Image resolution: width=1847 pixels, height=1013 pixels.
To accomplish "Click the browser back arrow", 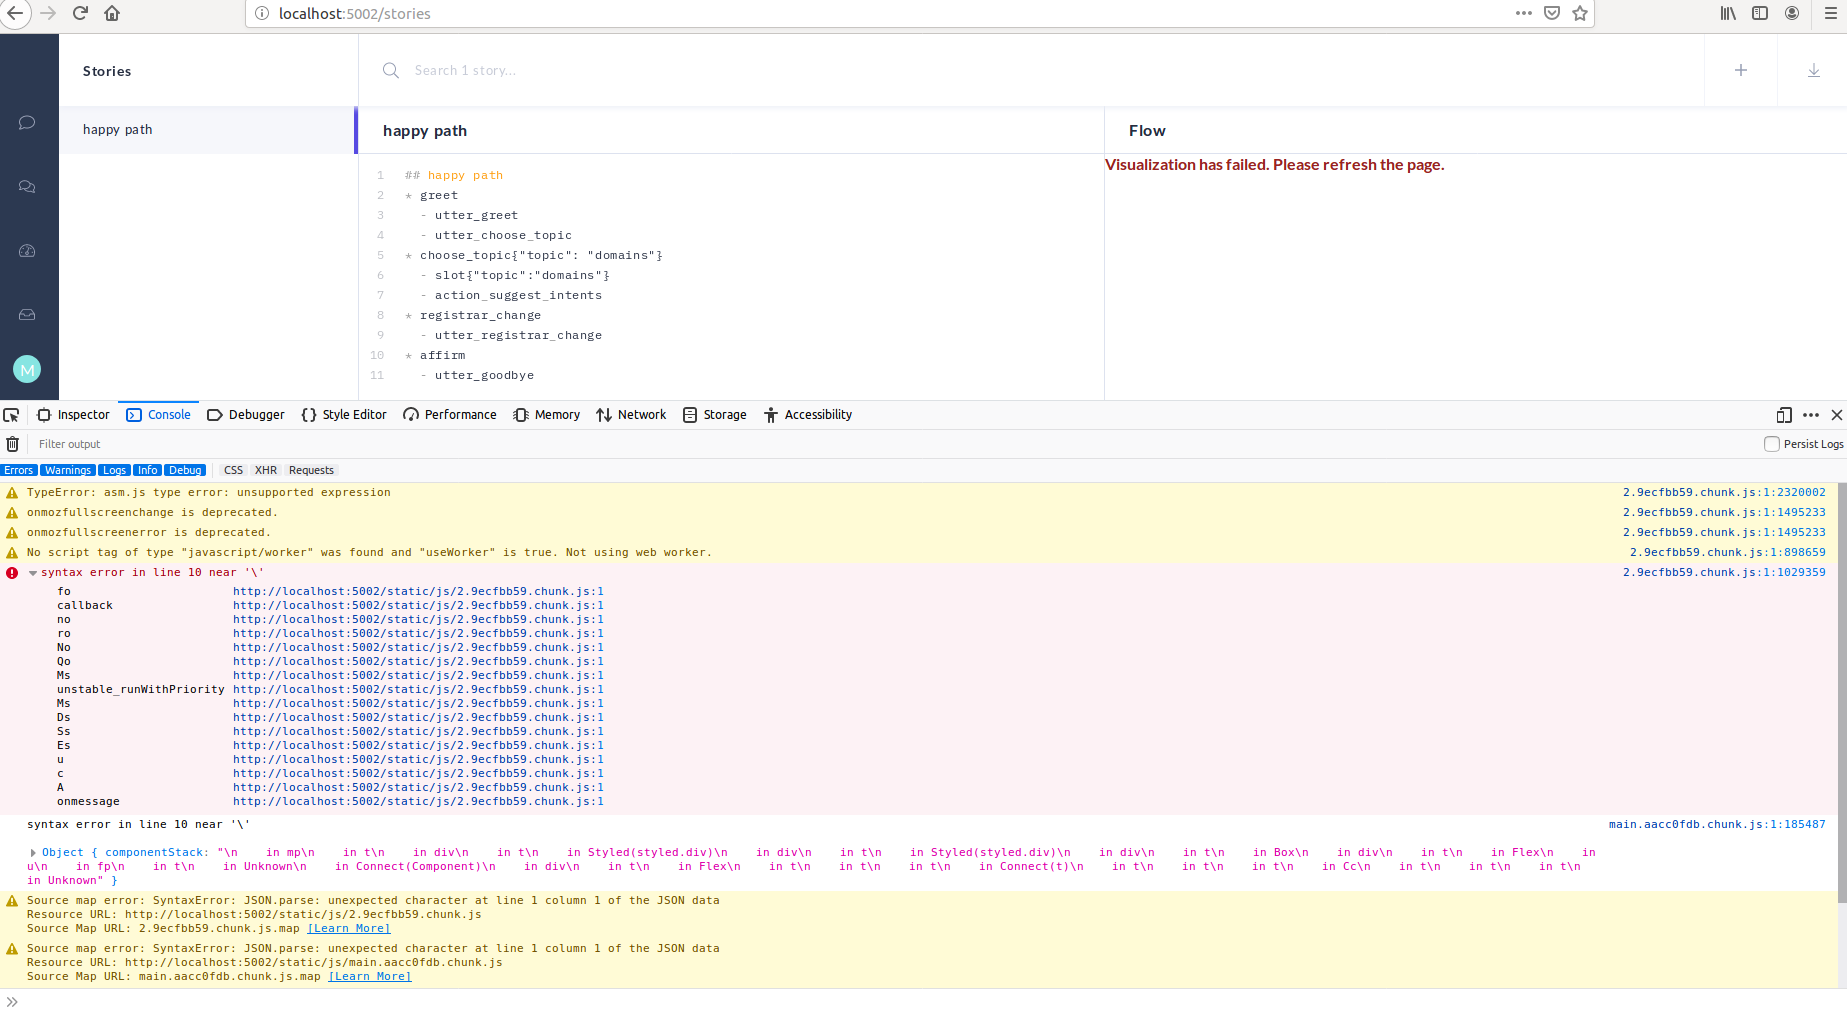I will (15, 13).
